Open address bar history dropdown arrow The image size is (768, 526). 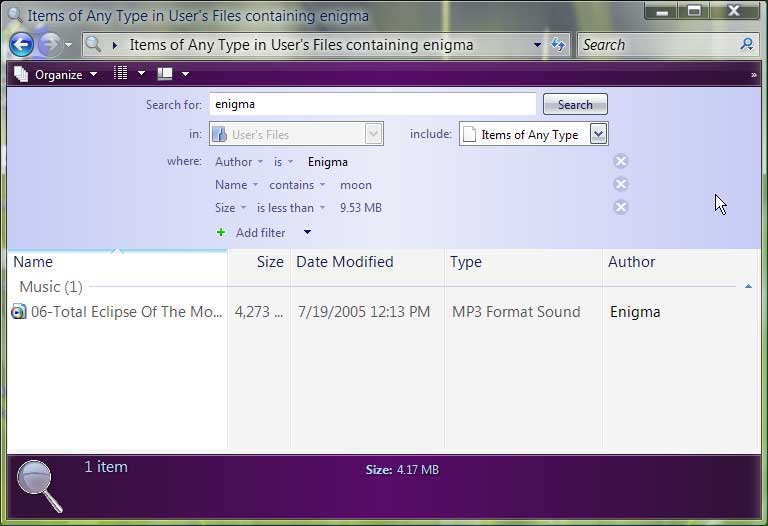(x=537, y=45)
